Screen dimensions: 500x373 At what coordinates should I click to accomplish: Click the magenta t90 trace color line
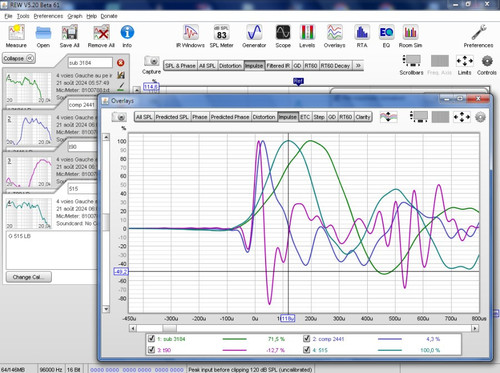coord(234,350)
